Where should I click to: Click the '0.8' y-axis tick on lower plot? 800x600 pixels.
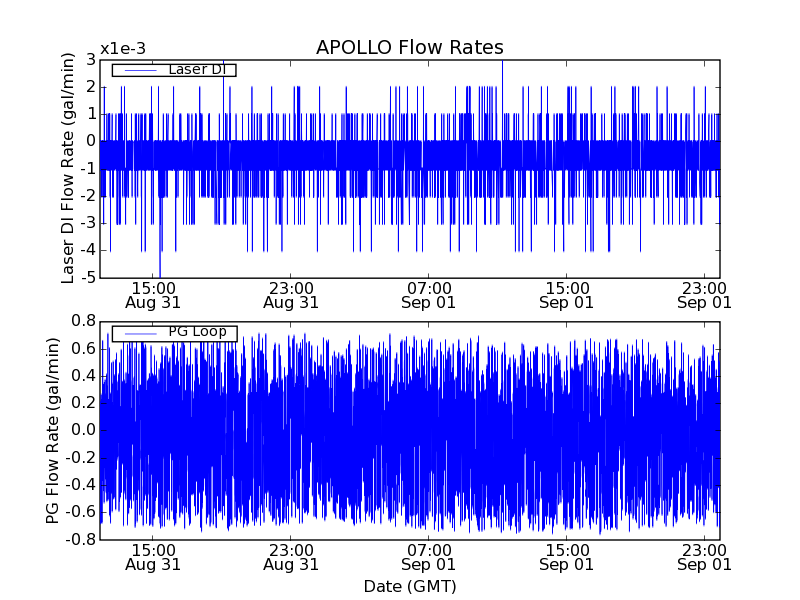(x=84, y=321)
